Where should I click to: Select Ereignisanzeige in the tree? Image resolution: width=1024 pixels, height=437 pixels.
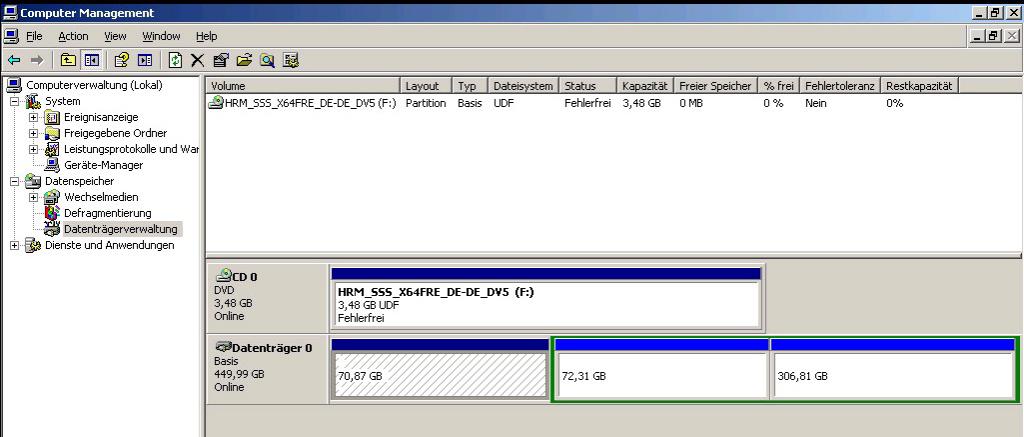(101, 118)
